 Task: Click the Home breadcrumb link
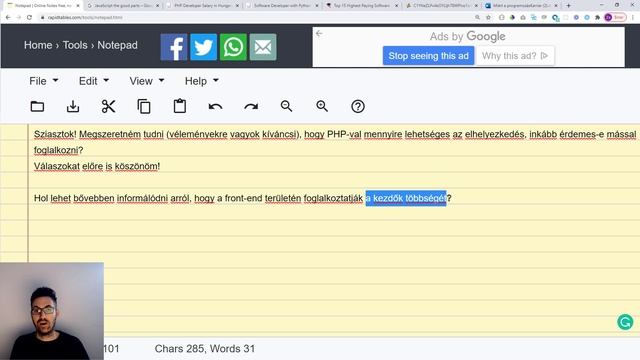tap(38, 45)
